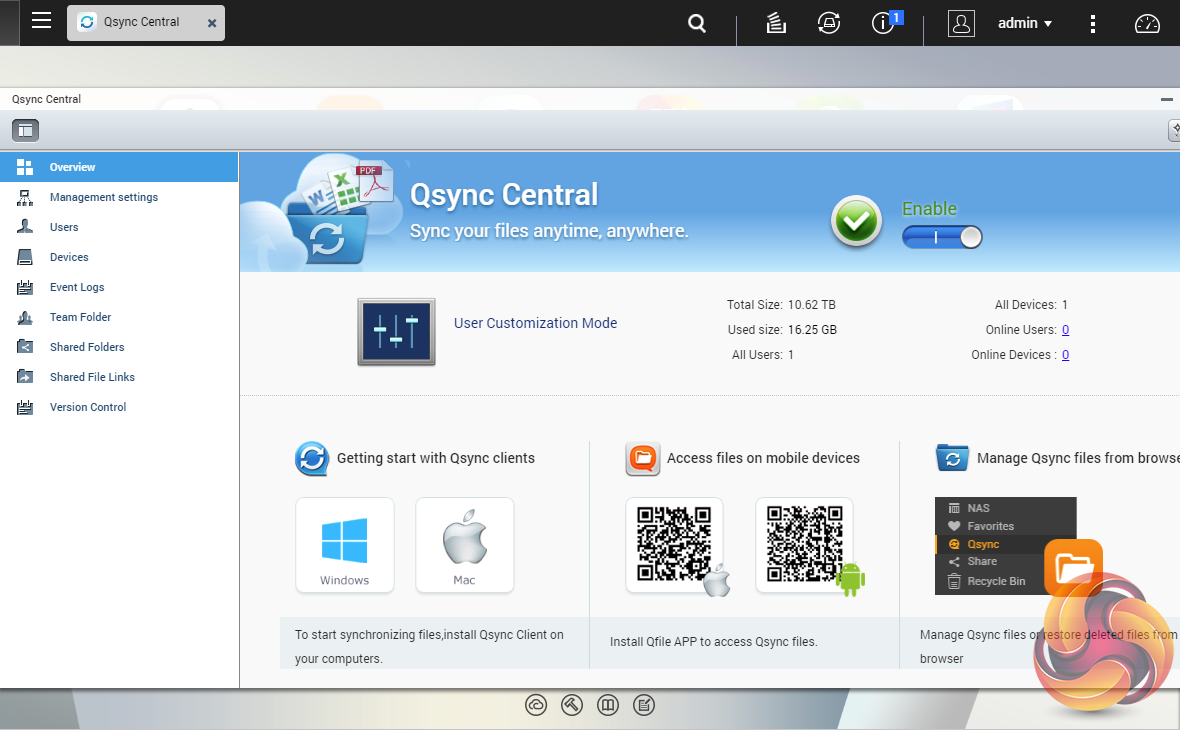This screenshot has width=1180, height=730.
Task: Open the Version Control section
Action: coord(88,407)
